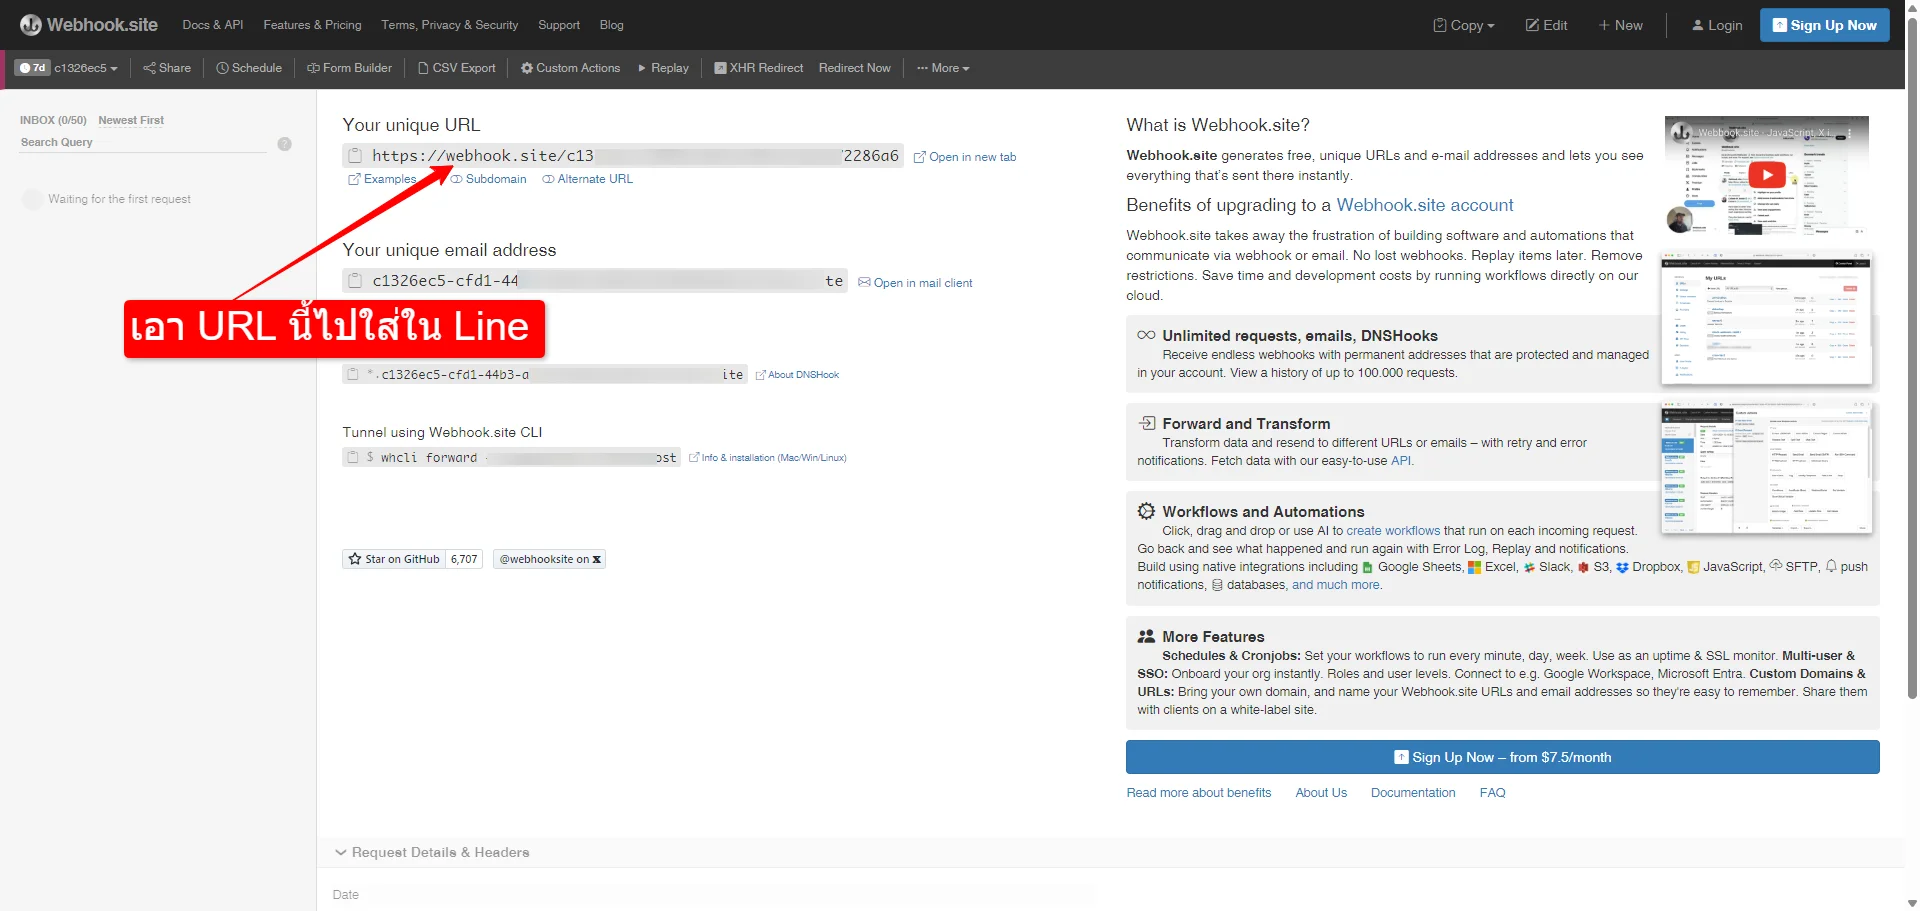This screenshot has height=911, width=1920.
Task: Click Redirect Now
Action: point(854,68)
